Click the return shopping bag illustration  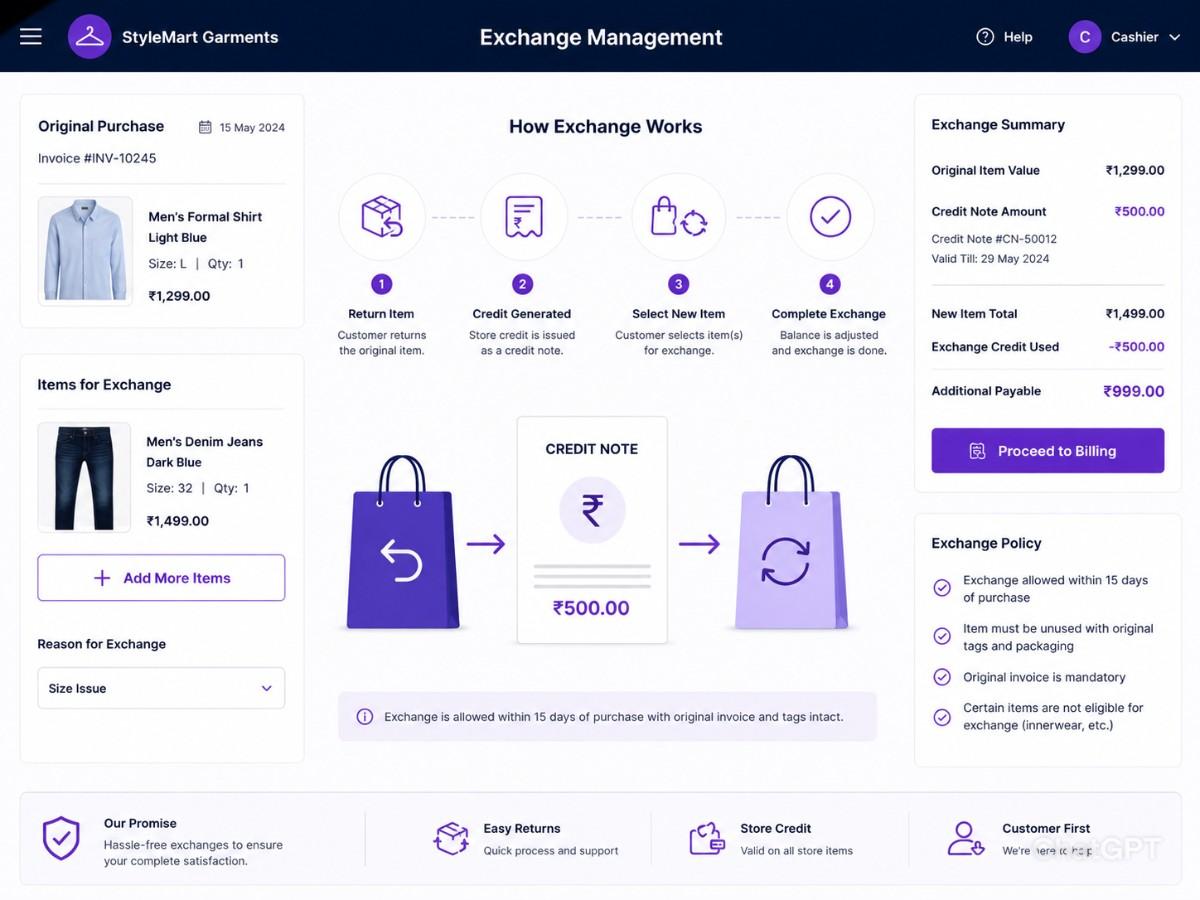coord(402,543)
